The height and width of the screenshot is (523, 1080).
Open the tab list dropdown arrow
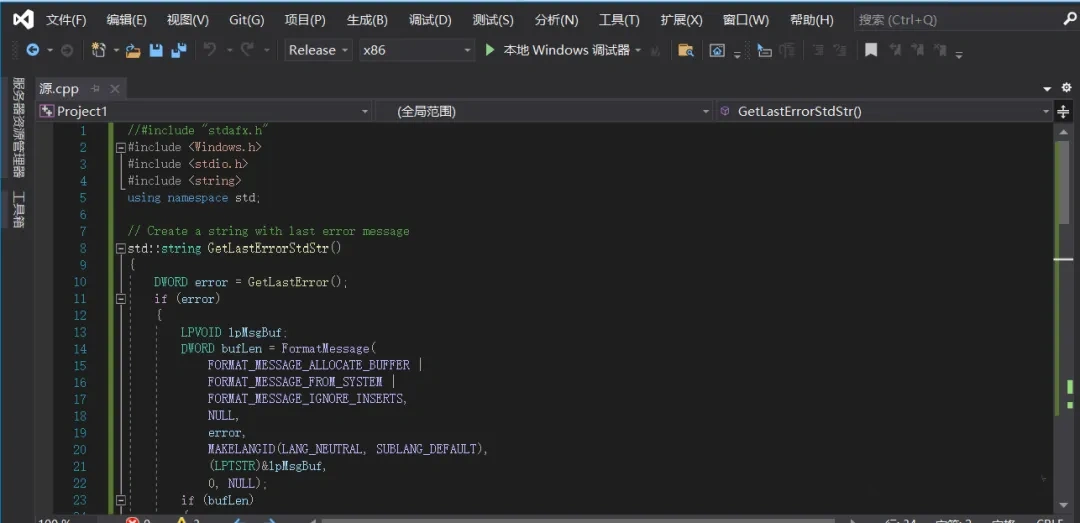pyautogui.click(x=1048, y=88)
